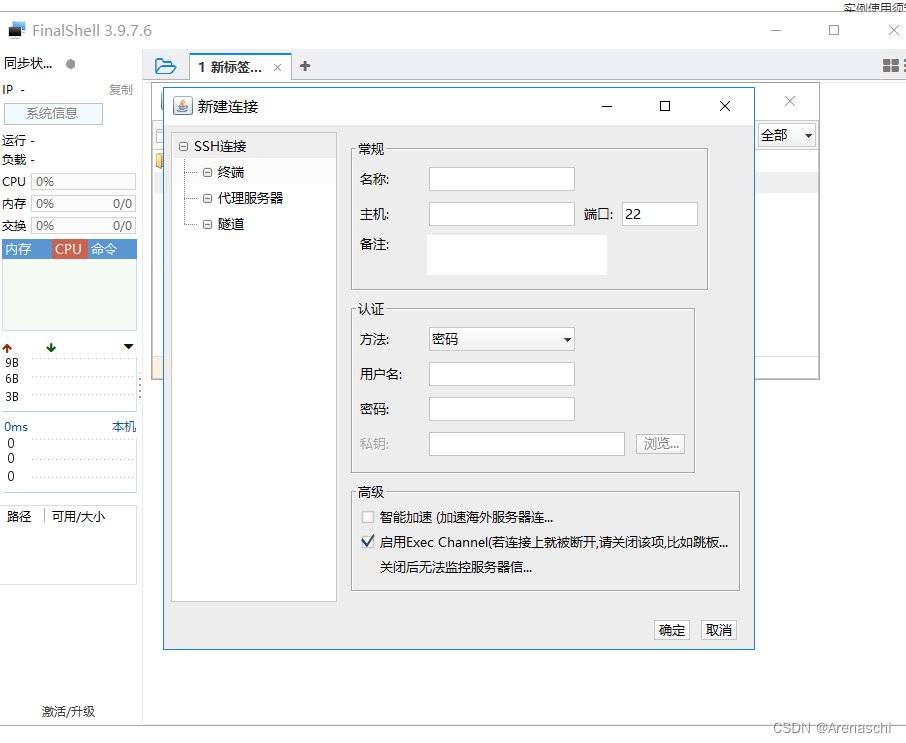Click the traffic graph sort dropdown arrow
The width and height of the screenshot is (906, 743).
coord(128,345)
